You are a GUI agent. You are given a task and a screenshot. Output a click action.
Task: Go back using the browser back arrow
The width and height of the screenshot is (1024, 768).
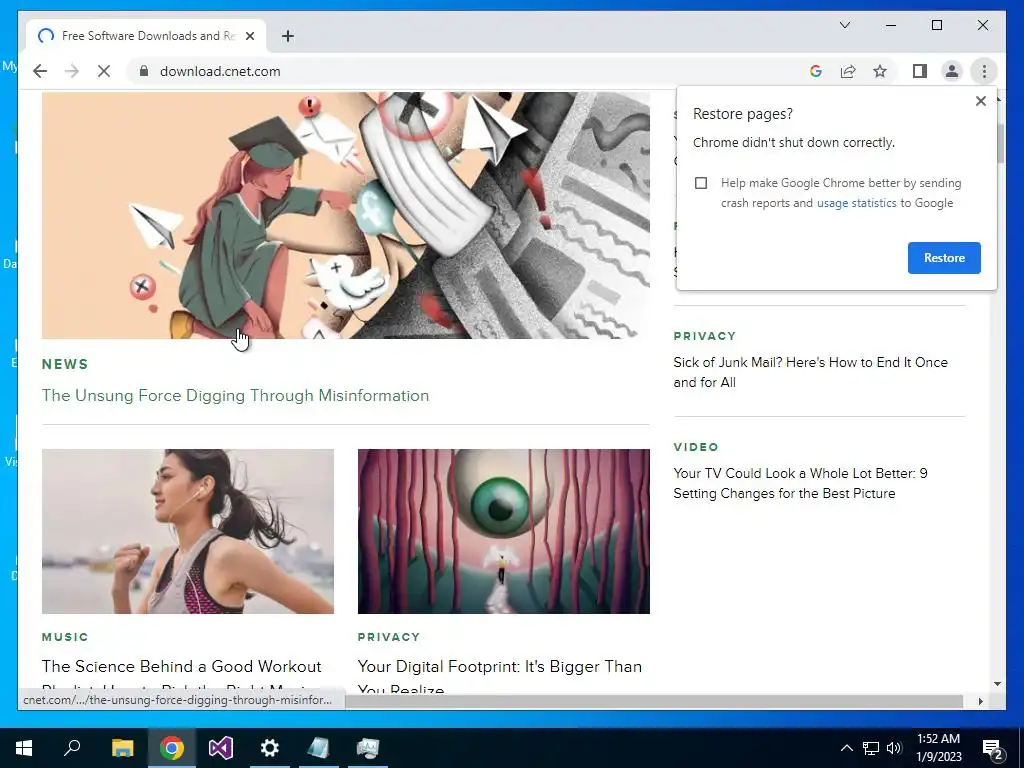tap(40, 71)
